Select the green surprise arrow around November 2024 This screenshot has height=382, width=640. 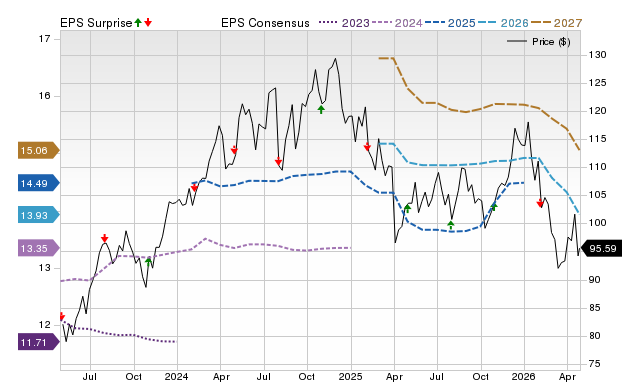321,109
